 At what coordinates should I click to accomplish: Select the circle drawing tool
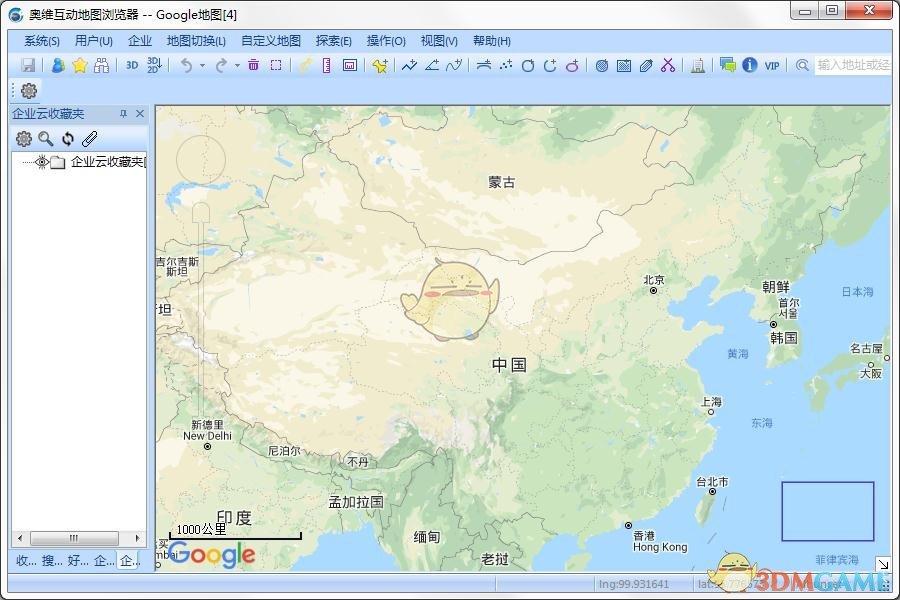coord(526,64)
